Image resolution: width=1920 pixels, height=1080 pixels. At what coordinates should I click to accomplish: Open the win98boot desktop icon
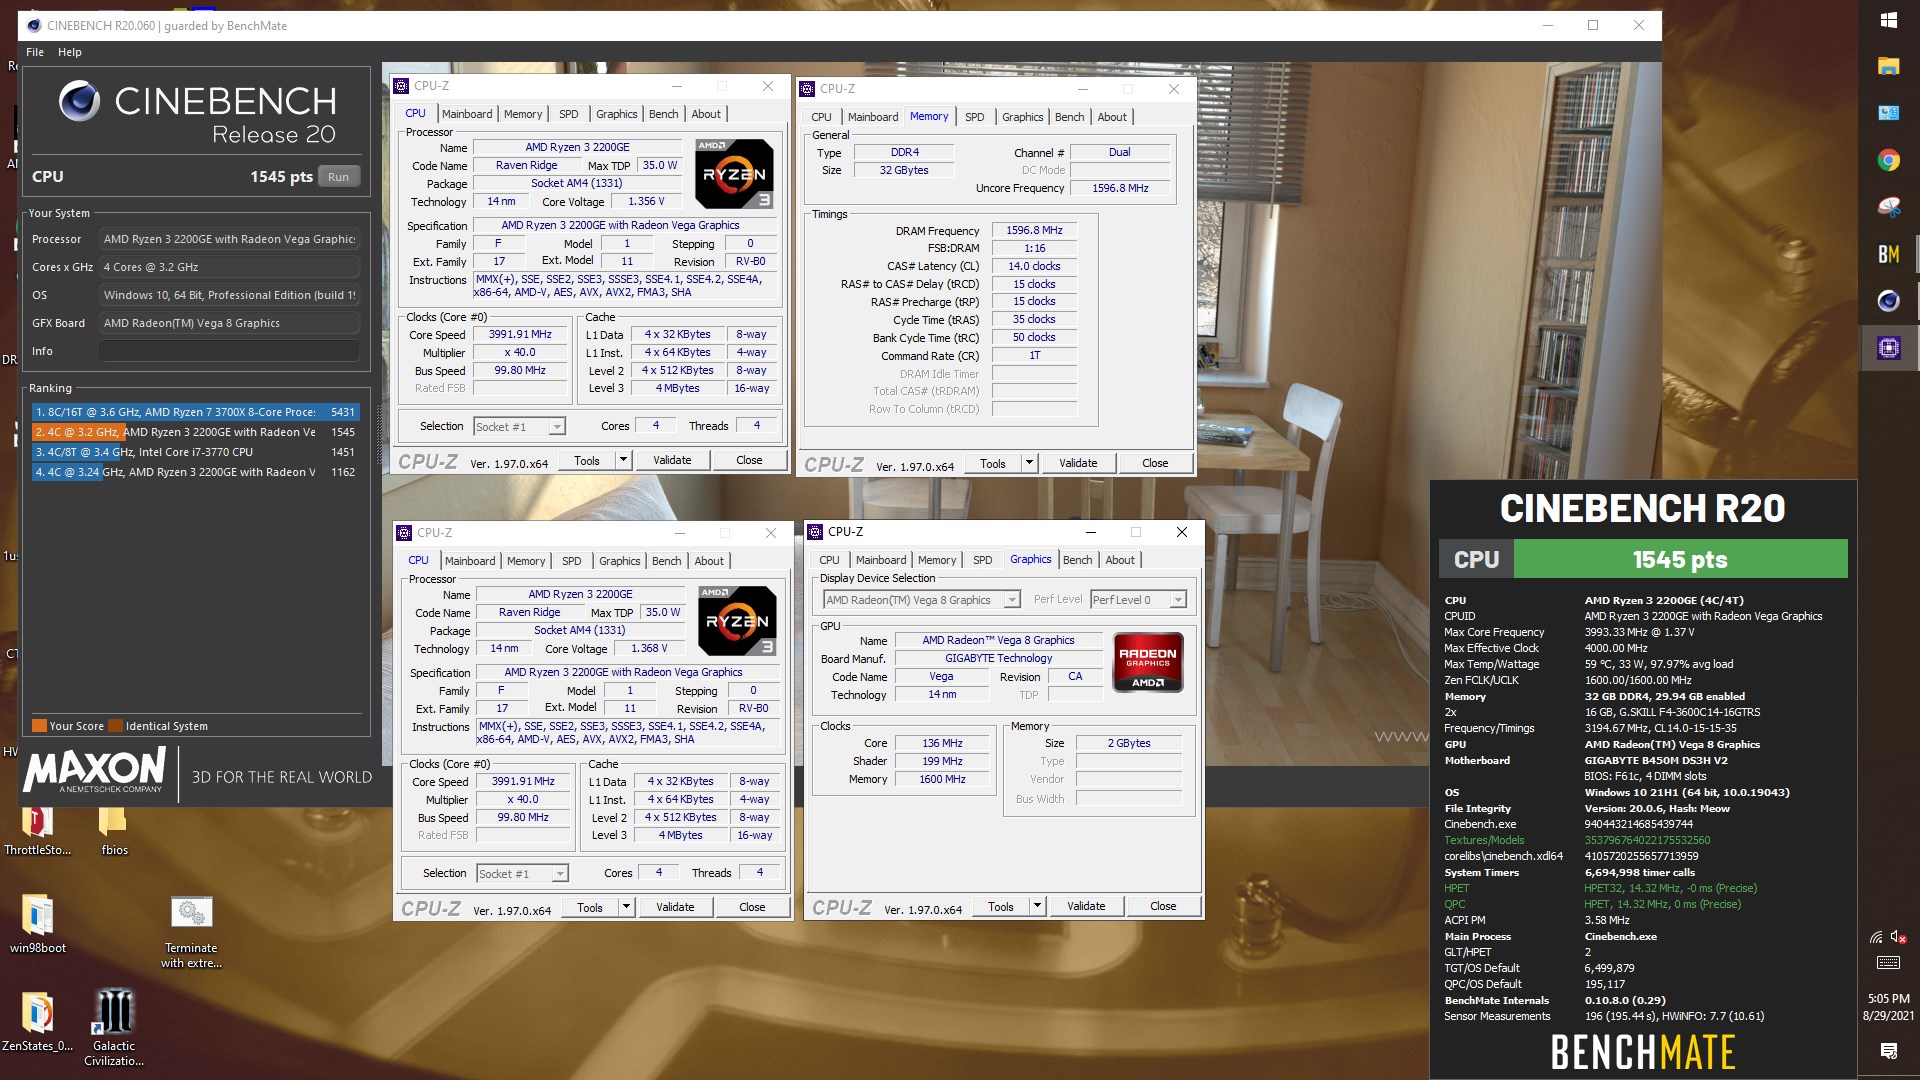click(x=38, y=924)
